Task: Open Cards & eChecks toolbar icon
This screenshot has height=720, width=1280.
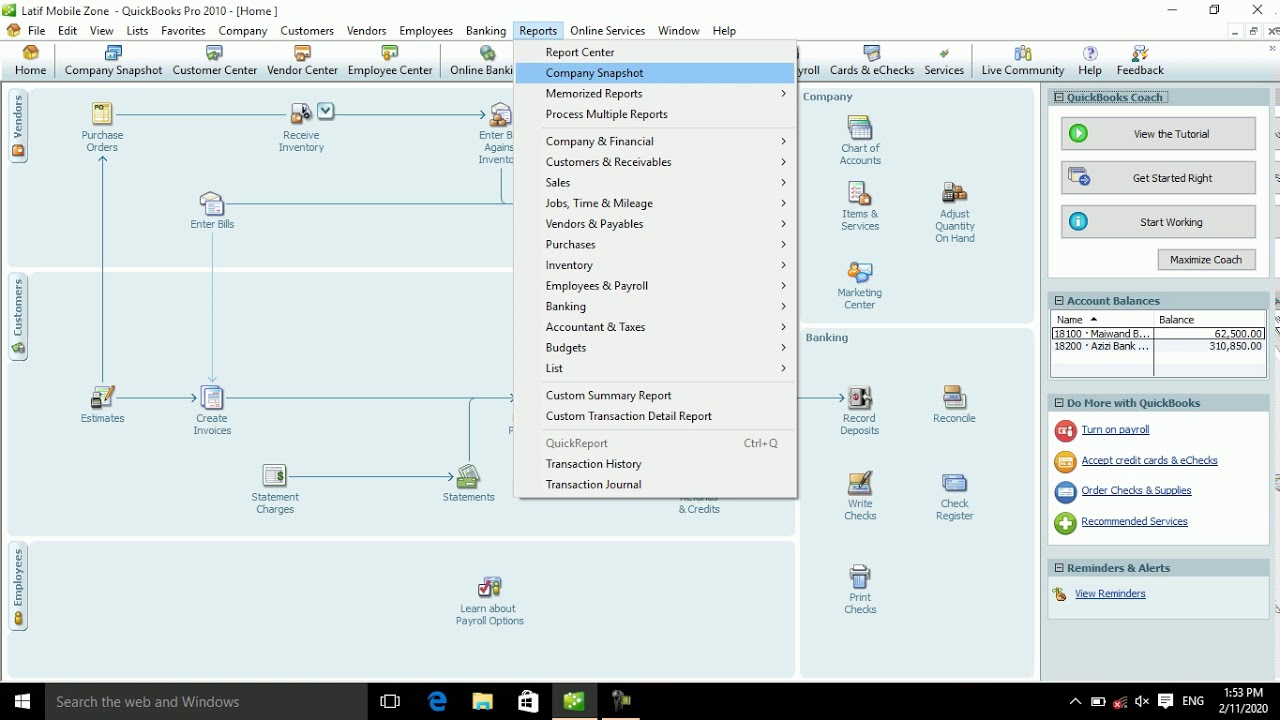Action: 872,60
